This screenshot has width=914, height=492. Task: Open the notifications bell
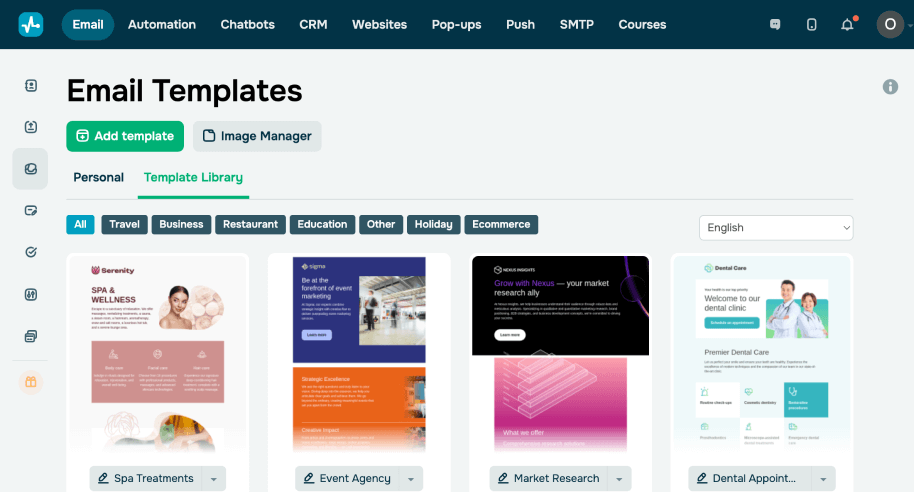point(847,24)
